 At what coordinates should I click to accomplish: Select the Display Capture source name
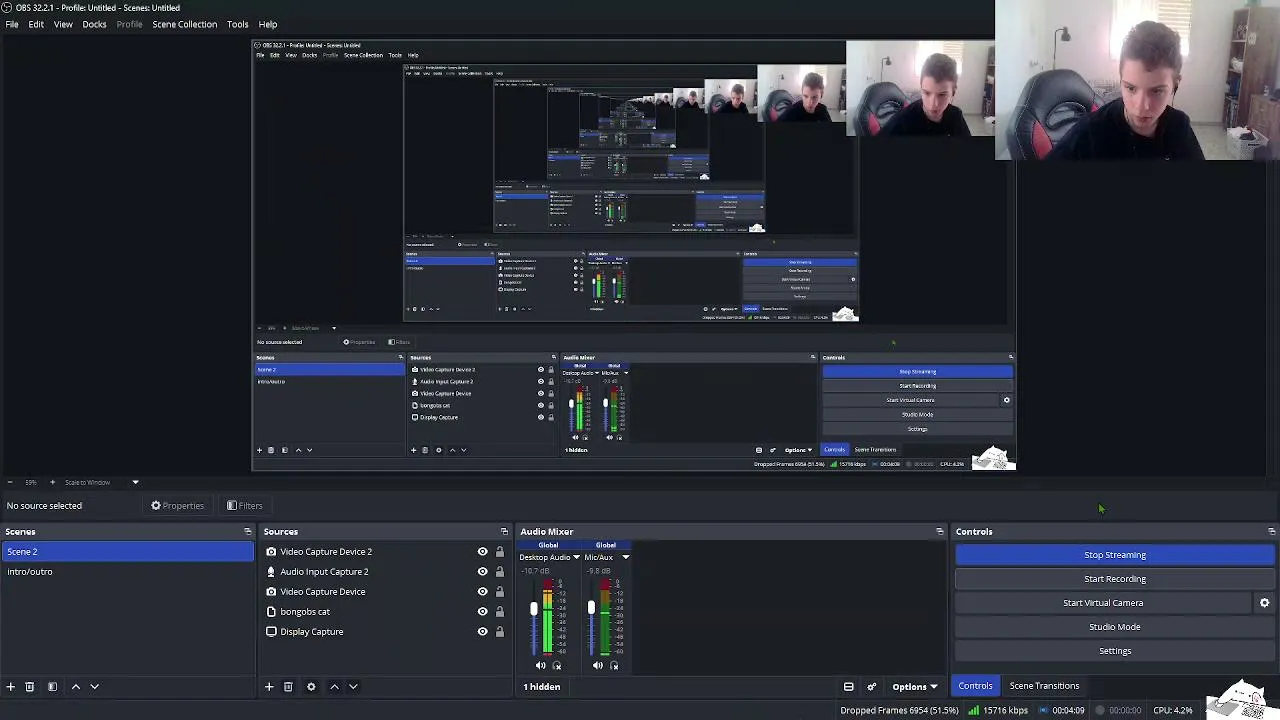click(312, 632)
